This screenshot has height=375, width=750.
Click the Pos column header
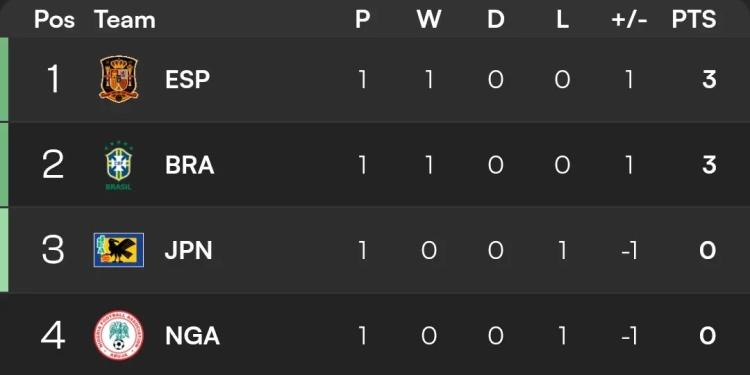pyautogui.click(x=55, y=20)
